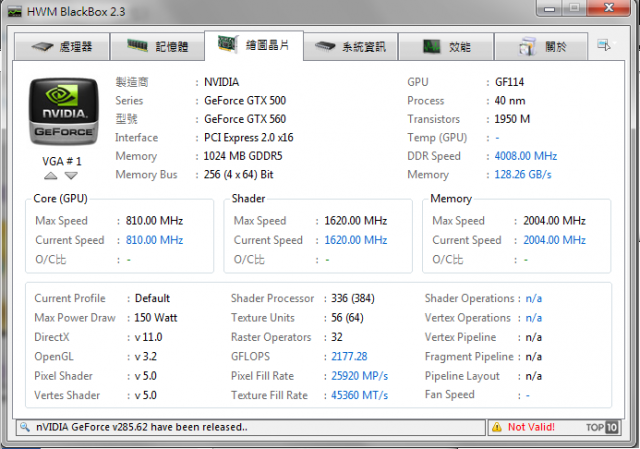This screenshot has height=449, width=640.
Task: Click the Max Power Draw 150 Watt value
Action: coord(156,318)
